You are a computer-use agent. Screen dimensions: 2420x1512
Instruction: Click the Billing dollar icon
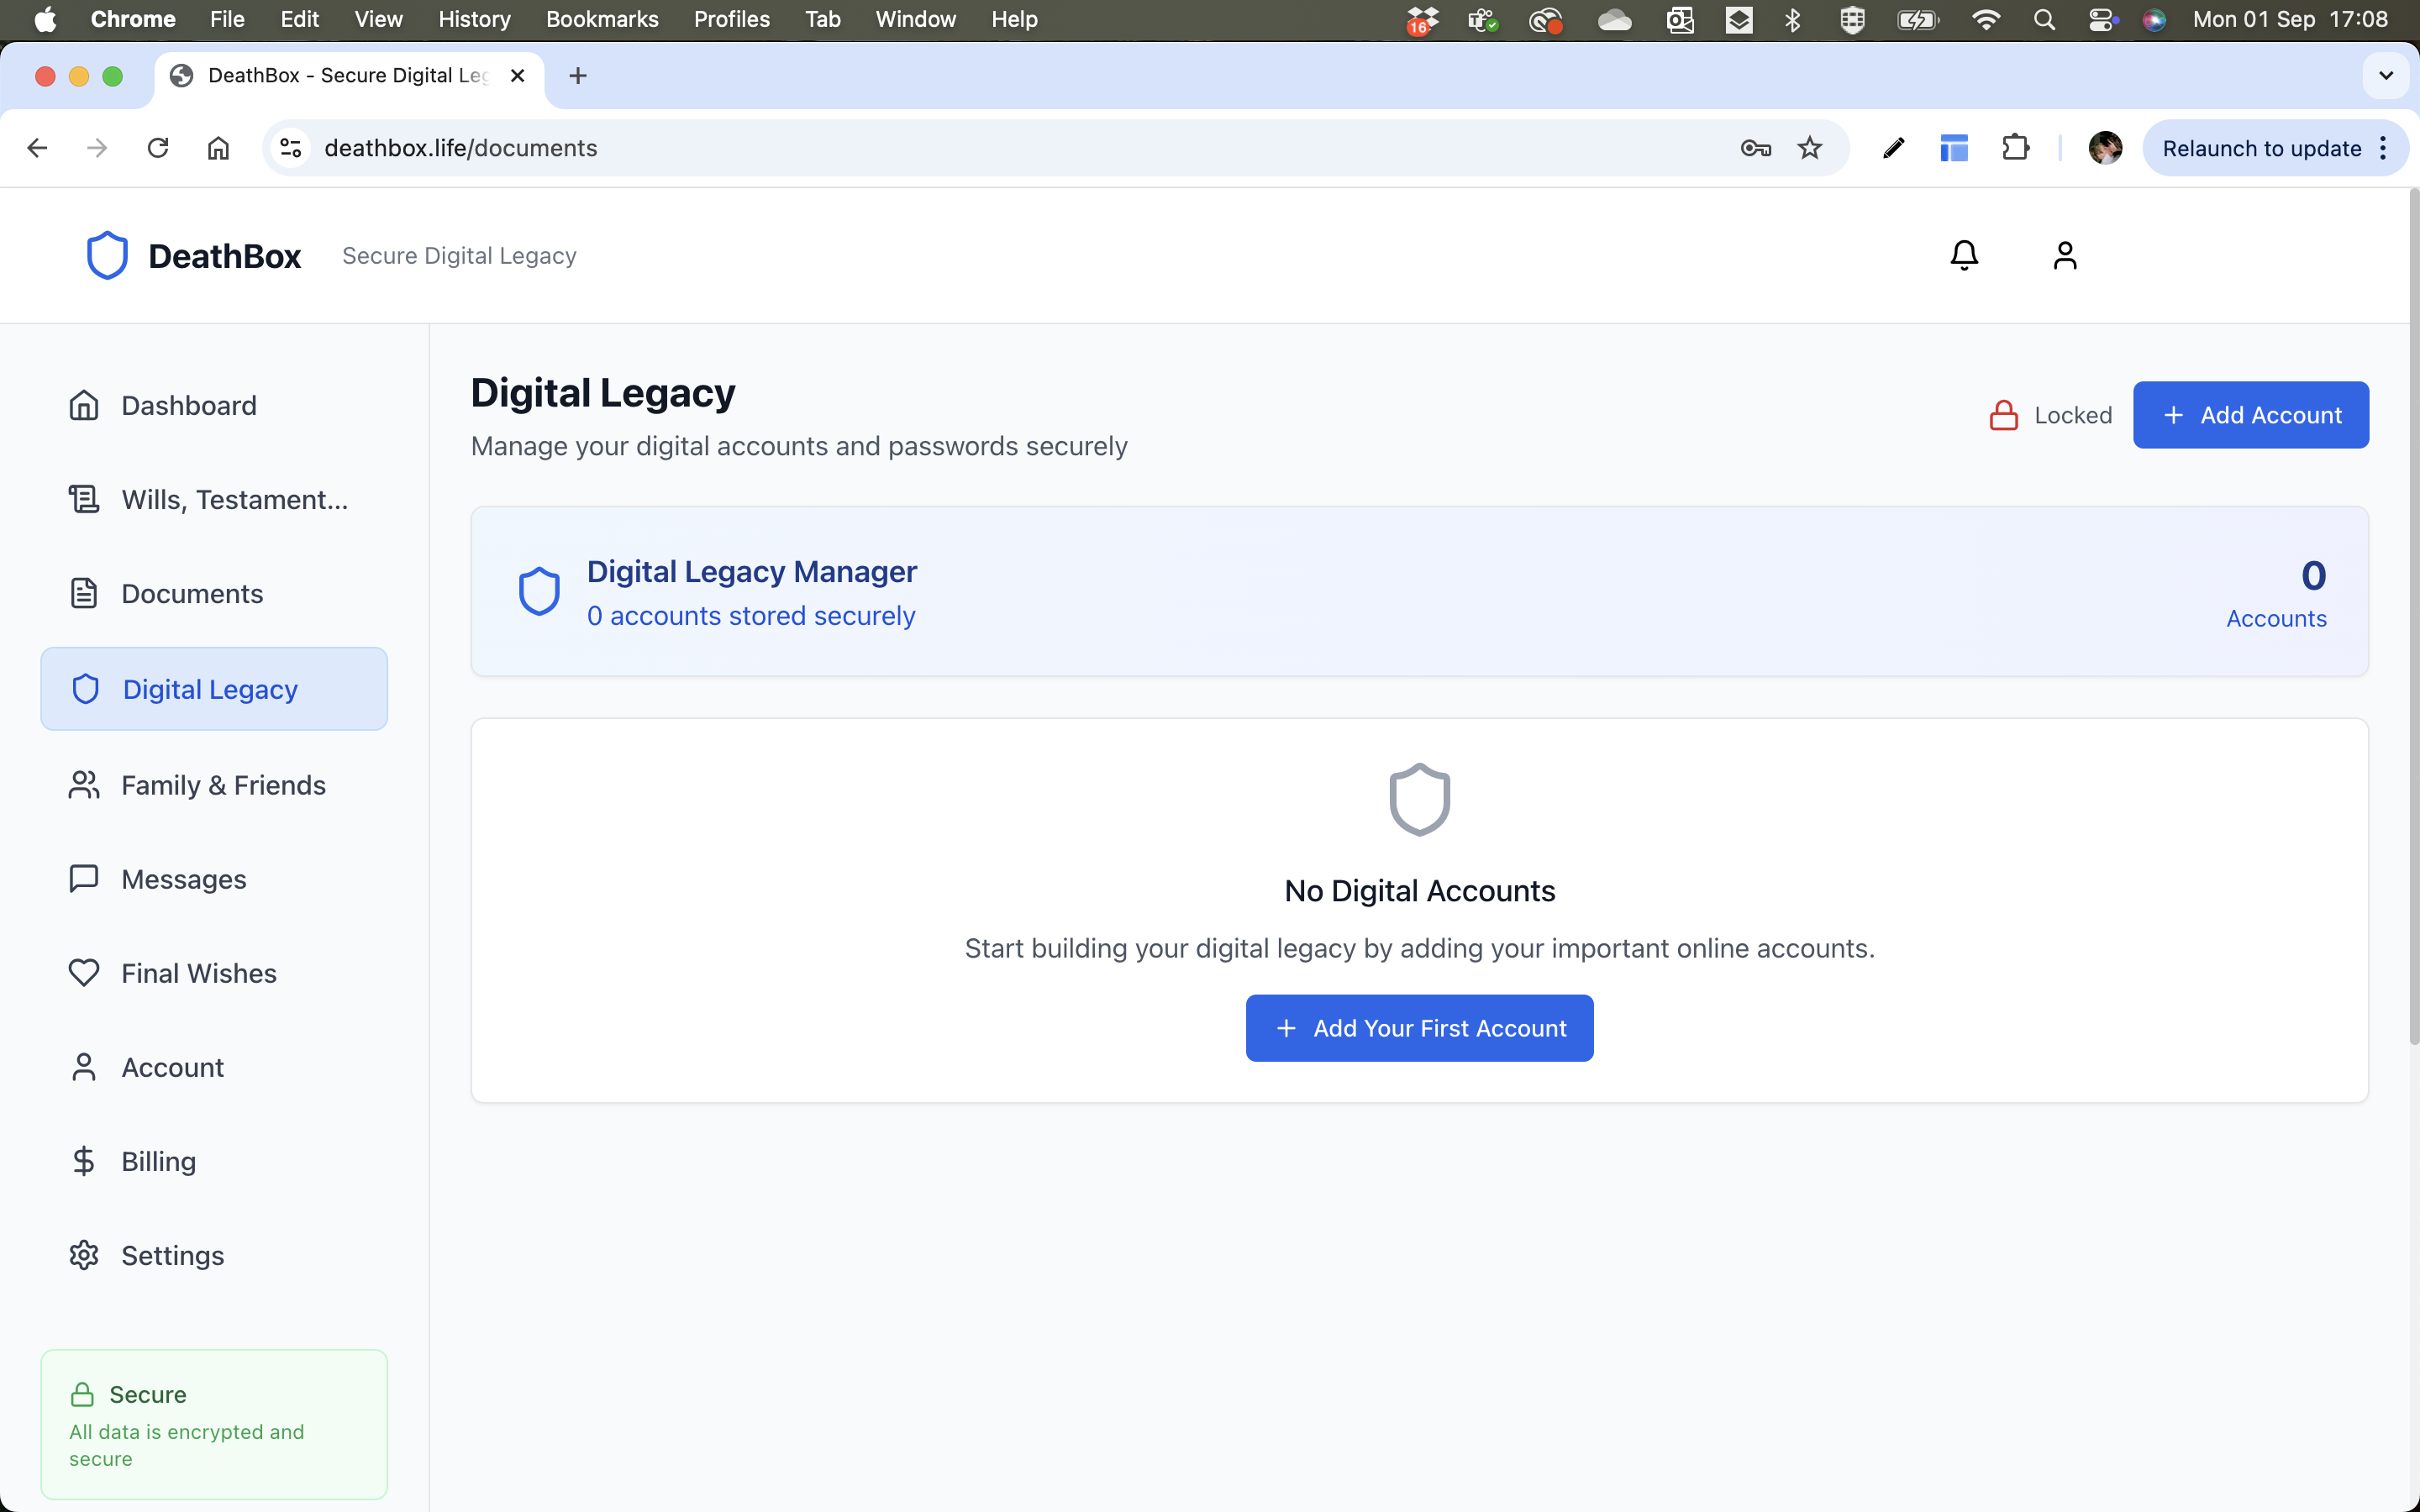coord(84,1161)
